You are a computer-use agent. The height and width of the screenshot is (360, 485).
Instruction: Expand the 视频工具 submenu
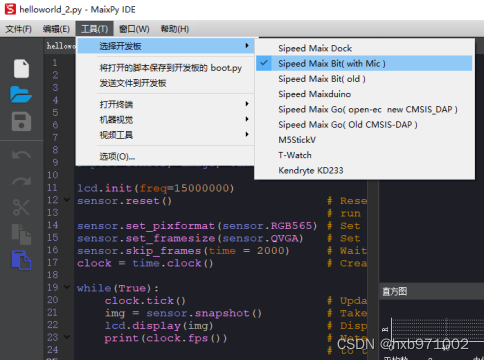click(x=166, y=135)
